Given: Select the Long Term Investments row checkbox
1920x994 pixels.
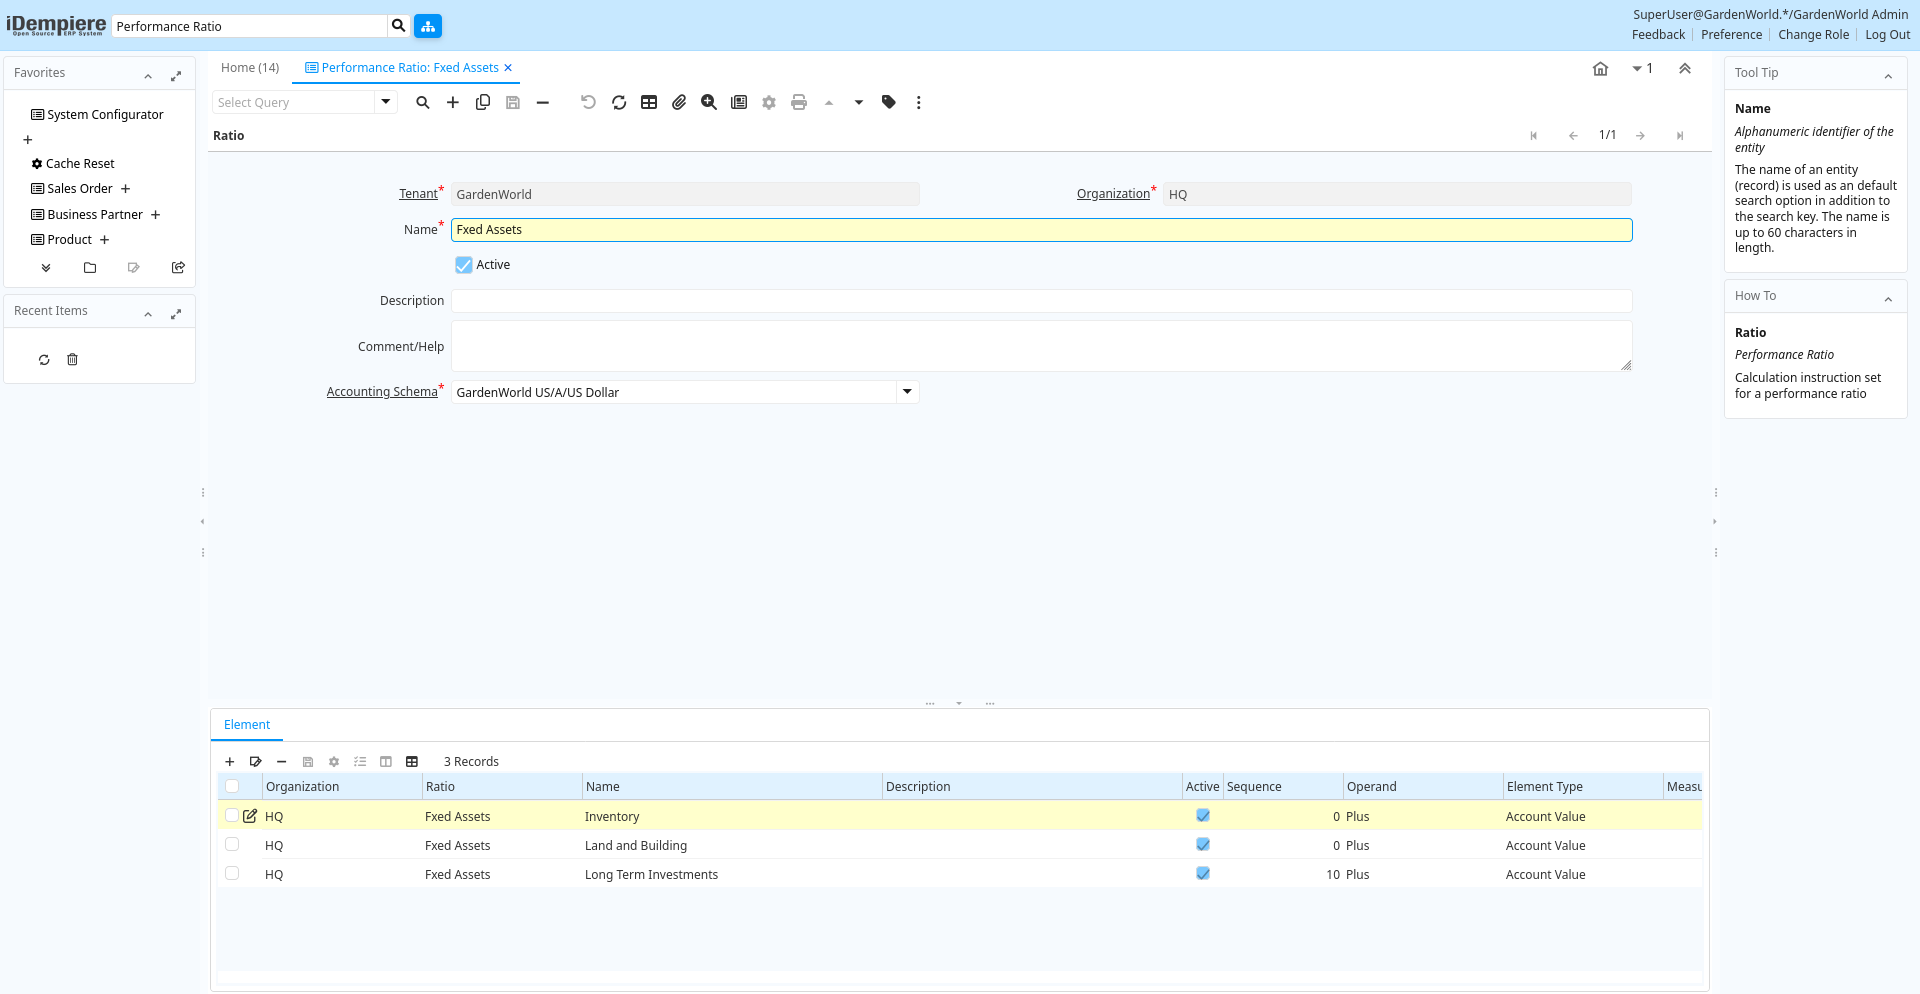Looking at the screenshot, I should (232, 873).
